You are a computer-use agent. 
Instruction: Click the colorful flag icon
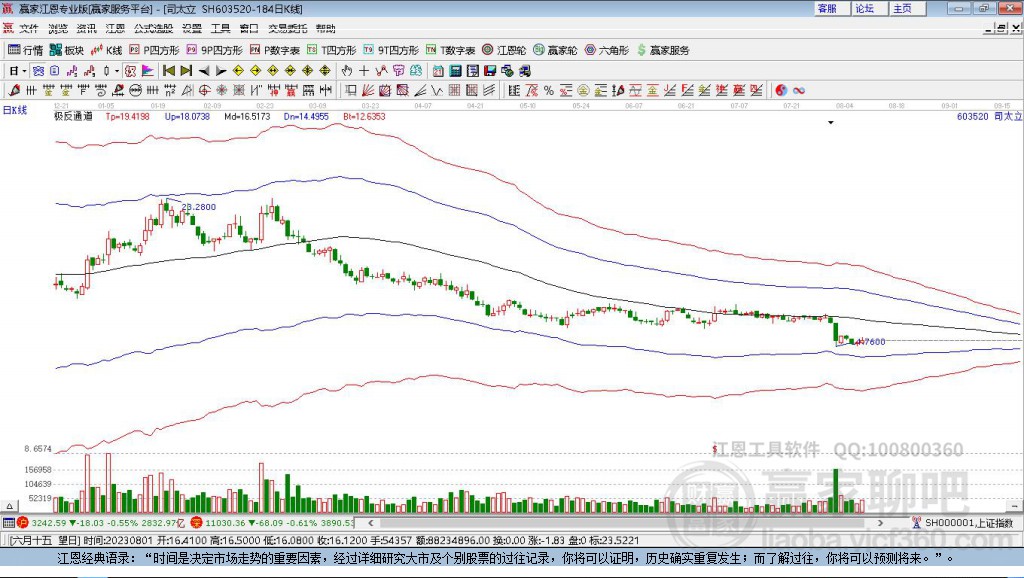pyautogui.click(x=148, y=71)
